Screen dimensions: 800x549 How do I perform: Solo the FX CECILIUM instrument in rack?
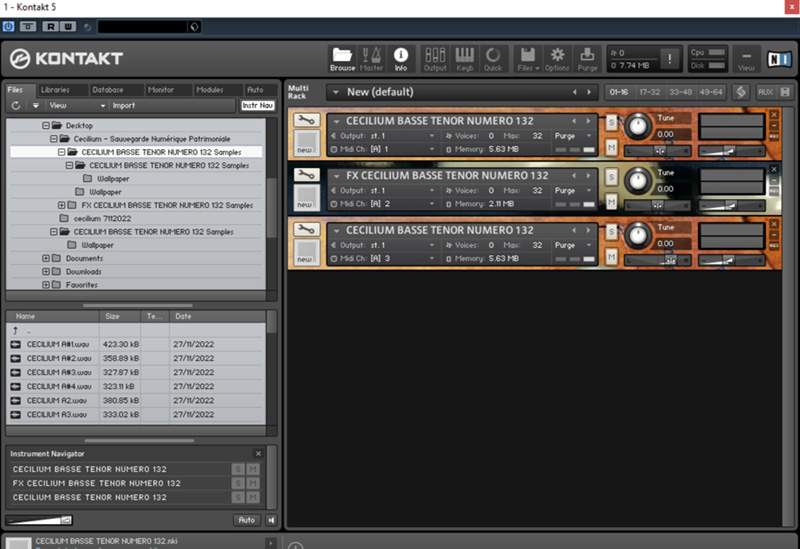click(x=611, y=177)
